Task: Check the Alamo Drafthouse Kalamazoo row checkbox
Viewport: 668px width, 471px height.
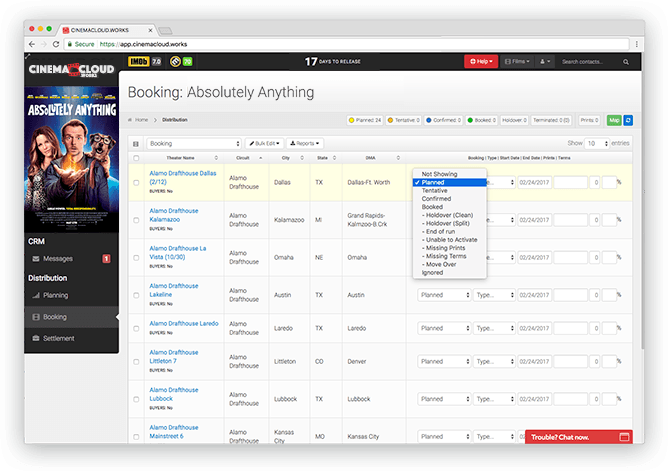Action: (x=136, y=220)
